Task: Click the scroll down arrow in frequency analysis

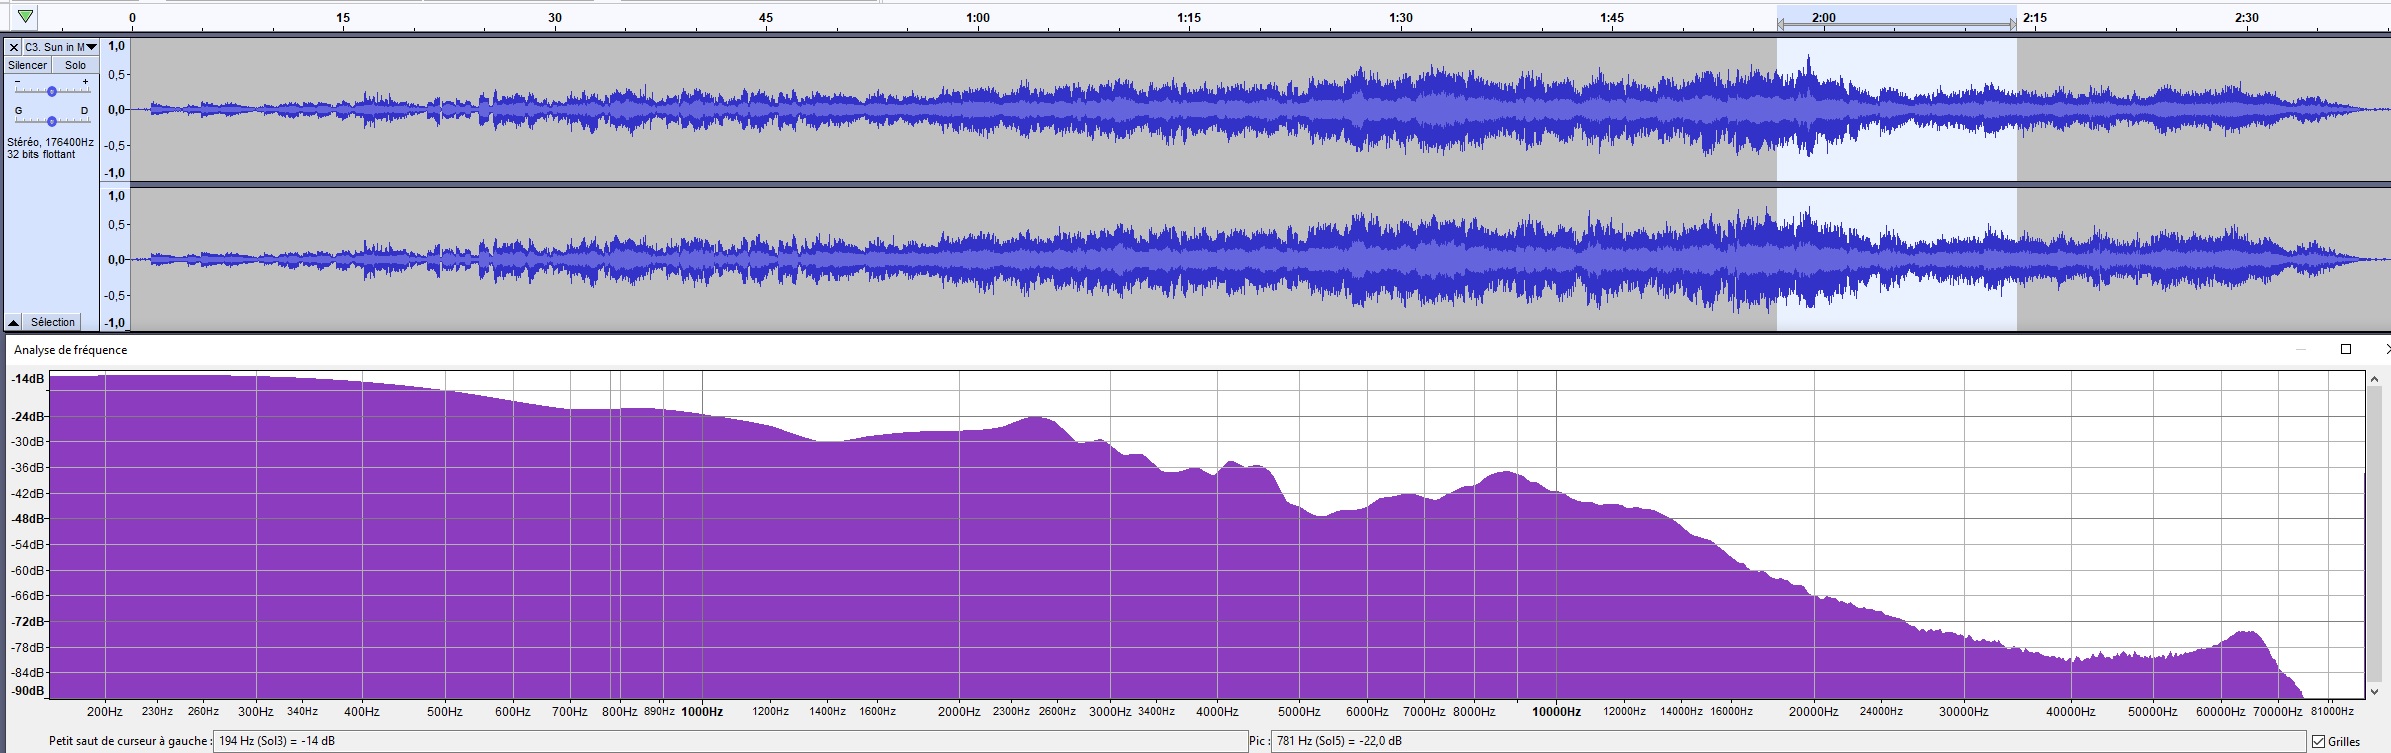Action: coord(2375,691)
